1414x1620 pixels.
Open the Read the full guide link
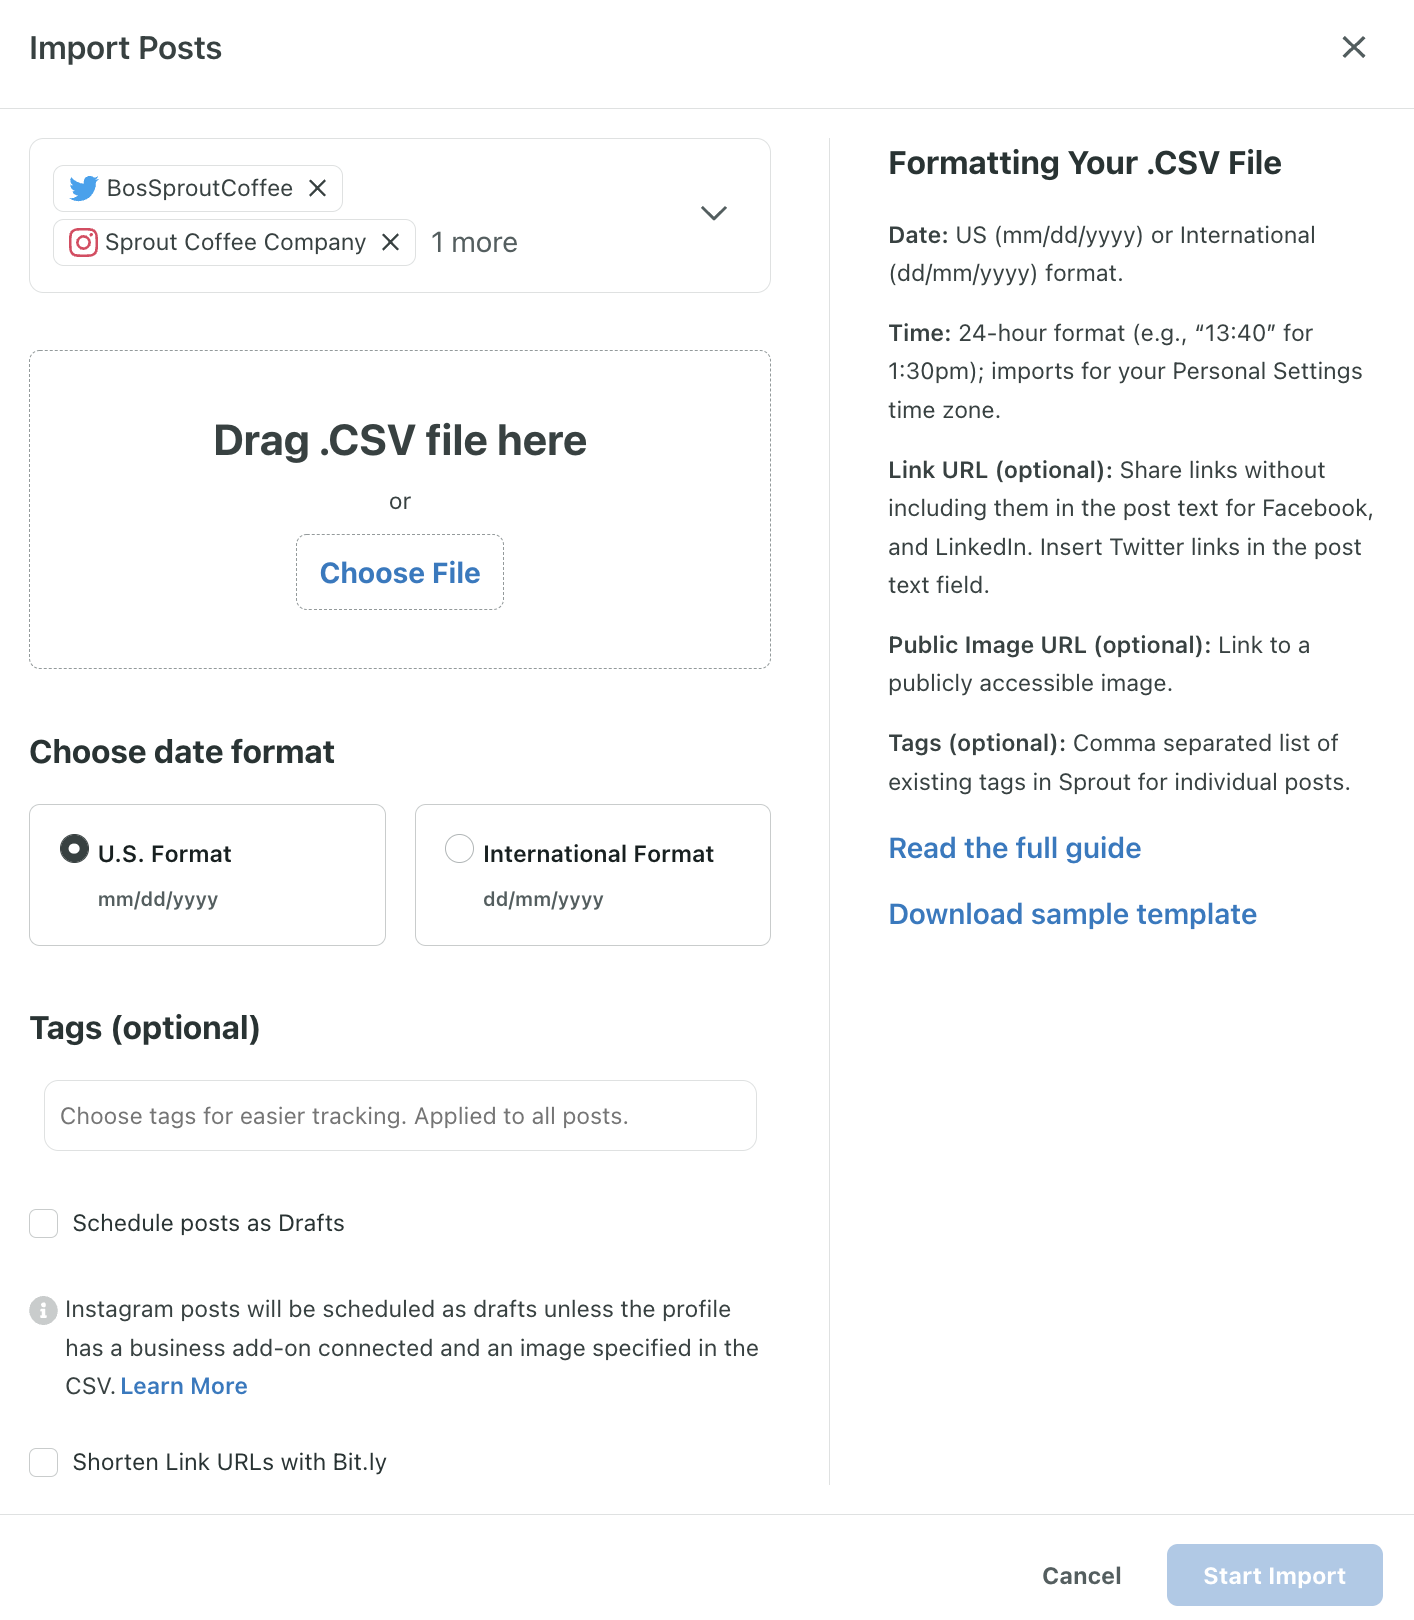coord(1014,848)
